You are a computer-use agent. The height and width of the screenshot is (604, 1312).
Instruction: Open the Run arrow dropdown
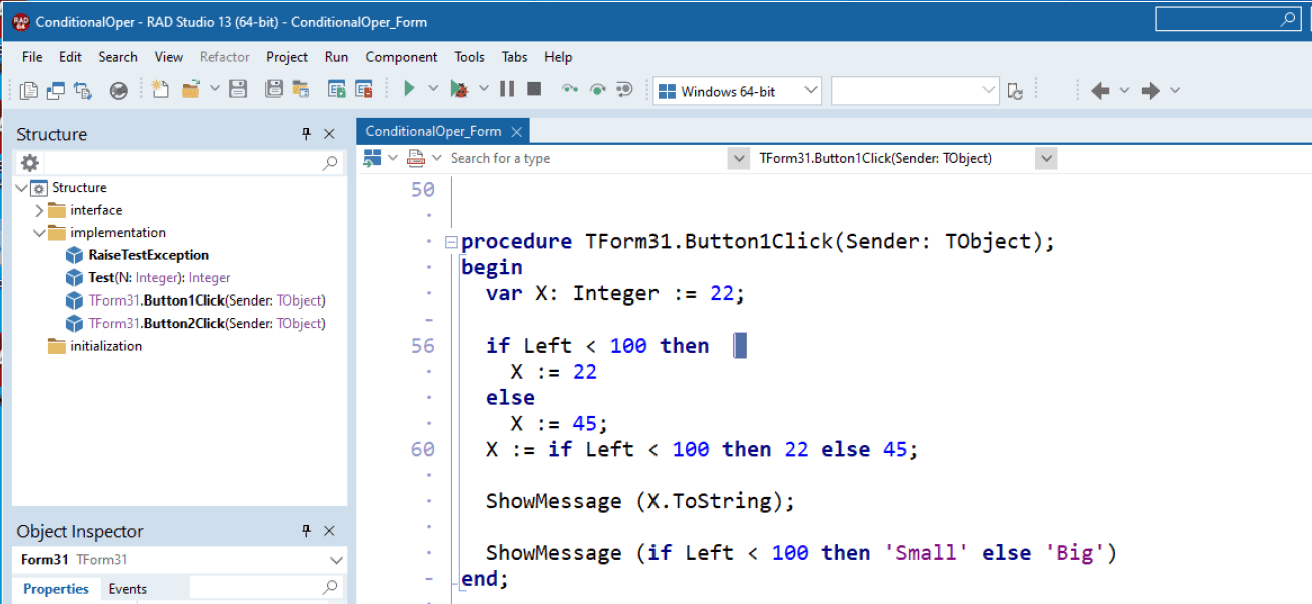click(433, 89)
